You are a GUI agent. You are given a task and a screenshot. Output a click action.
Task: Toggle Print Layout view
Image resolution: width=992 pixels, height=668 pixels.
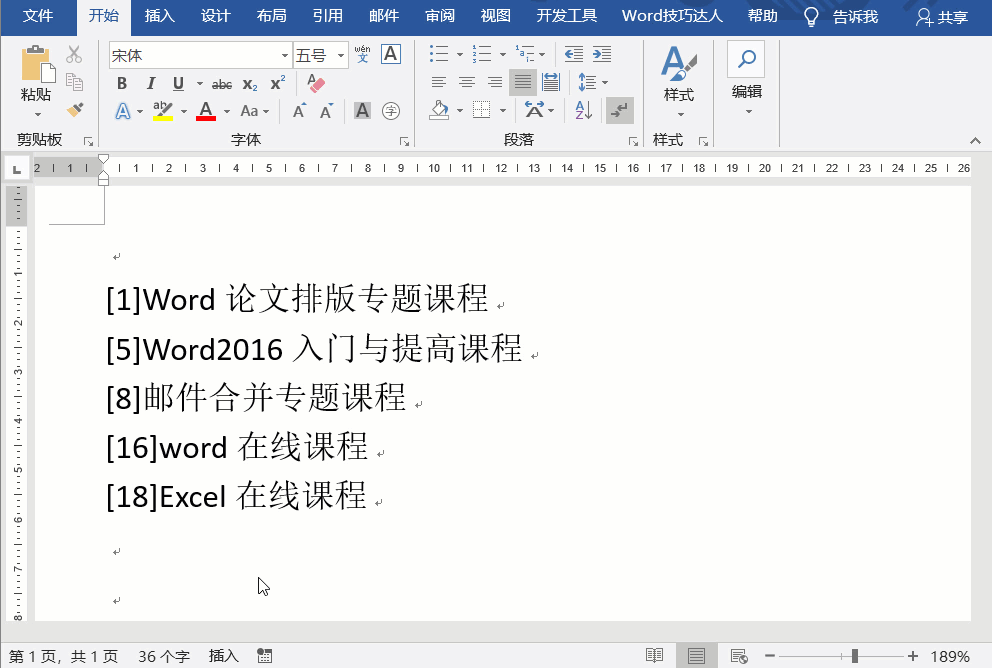click(697, 656)
